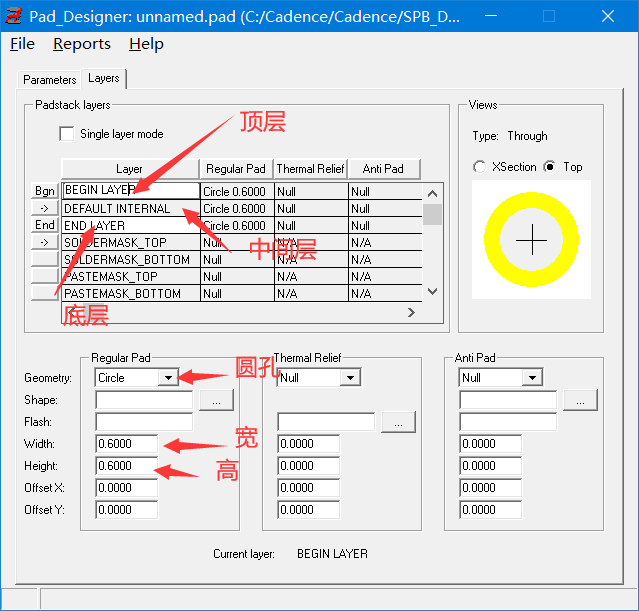Click the Anti Pad Shape browse button
This screenshot has width=639, height=611.
pos(579,400)
